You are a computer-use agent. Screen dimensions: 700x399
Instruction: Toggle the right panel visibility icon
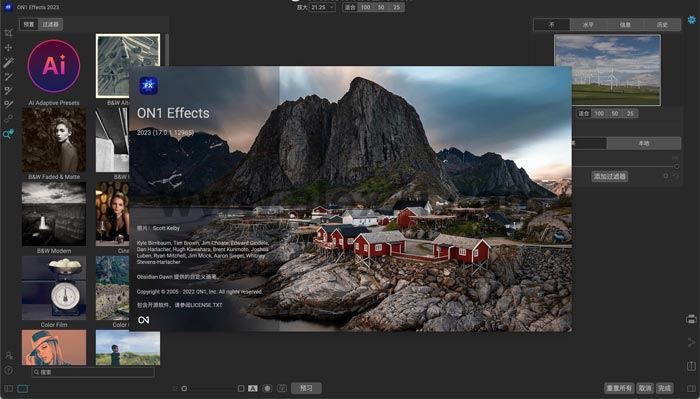(x=691, y=389)
